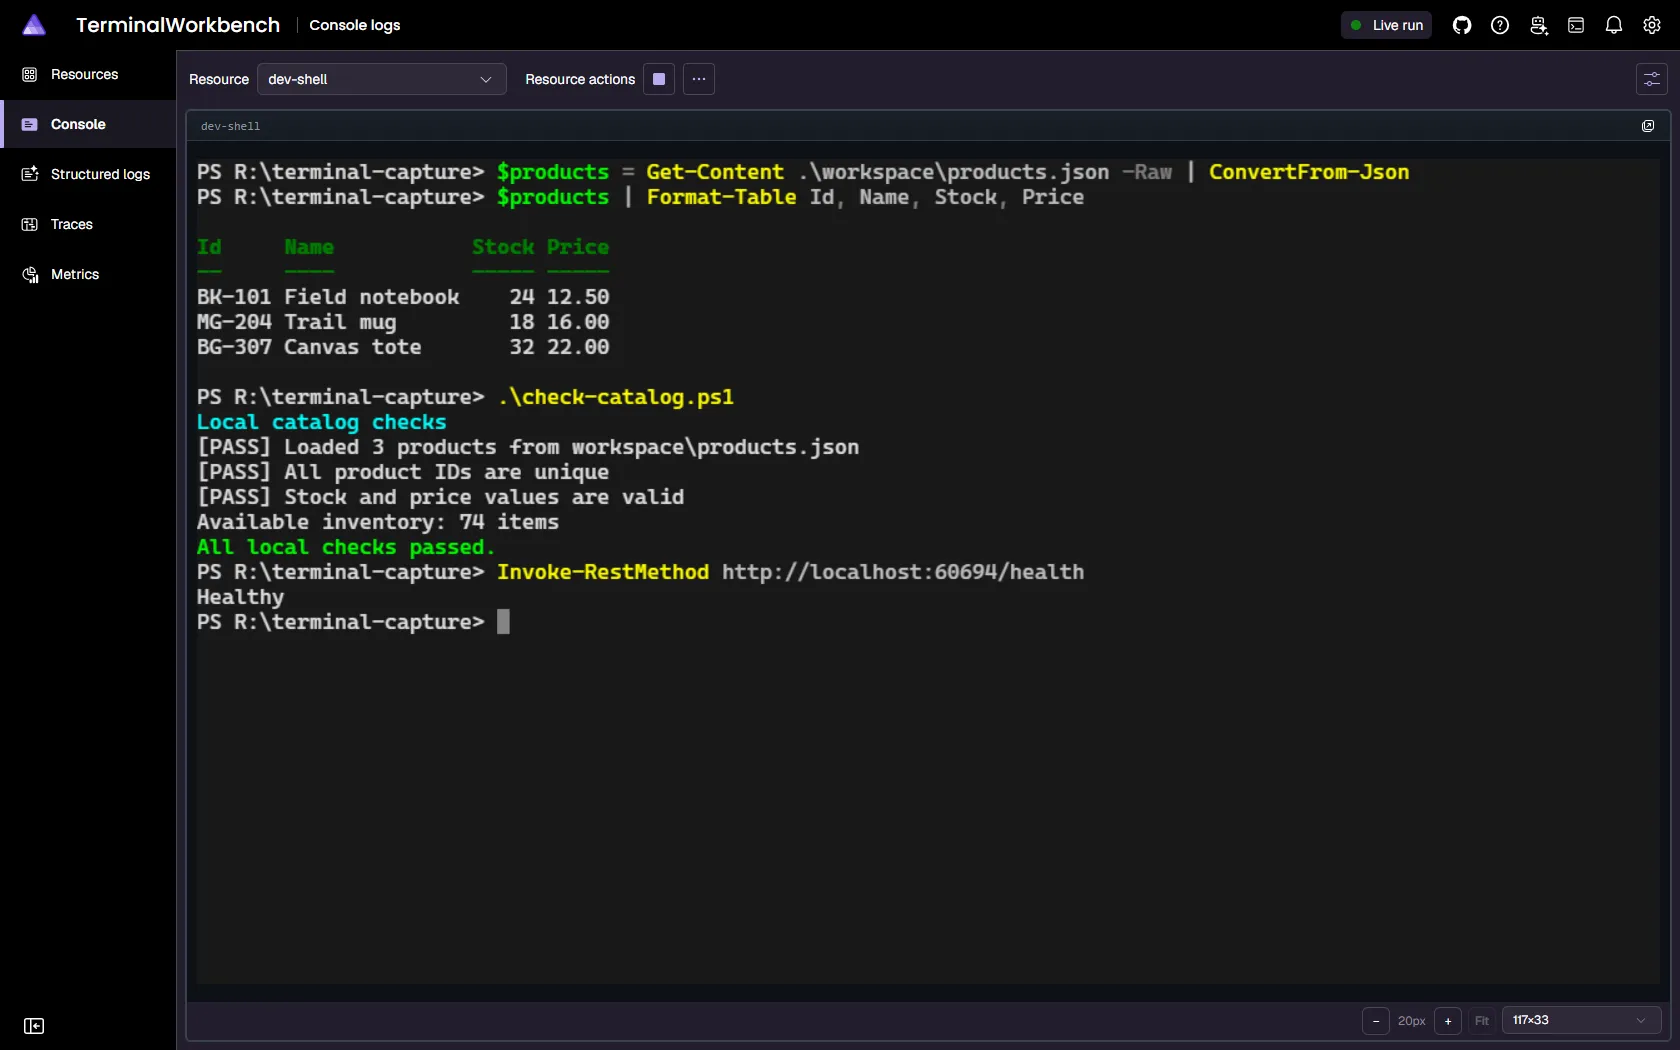Click 'All local checks passed.' line
1680x1050 pixels.
346,547
